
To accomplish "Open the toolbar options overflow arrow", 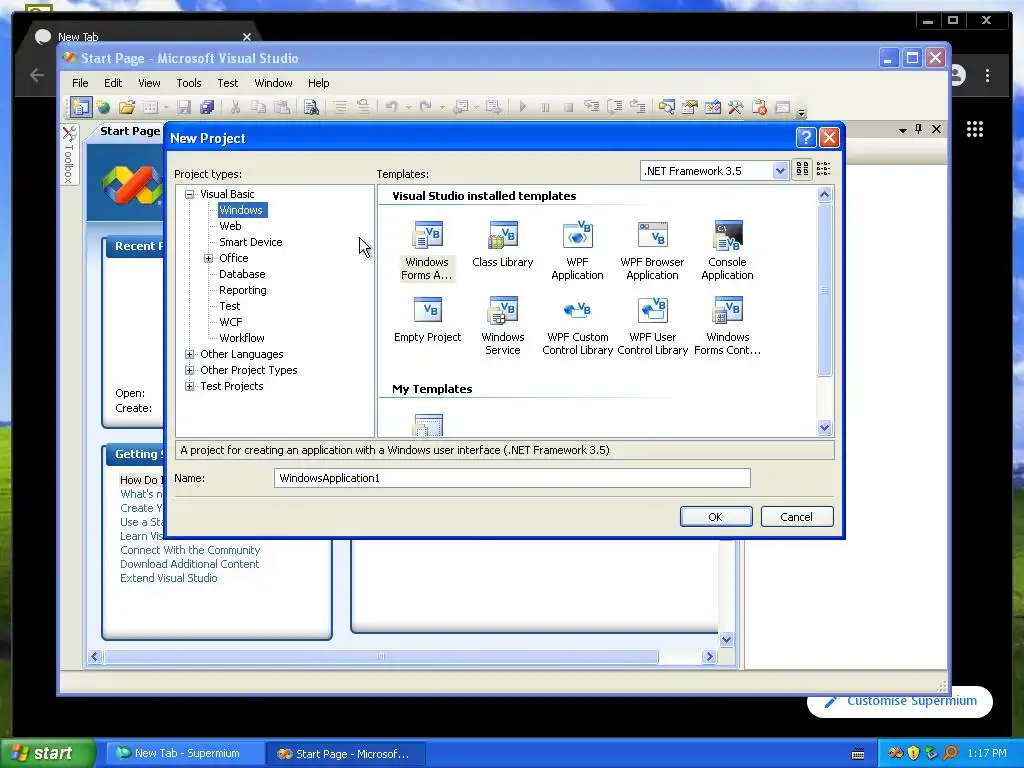I will (801, 112).
